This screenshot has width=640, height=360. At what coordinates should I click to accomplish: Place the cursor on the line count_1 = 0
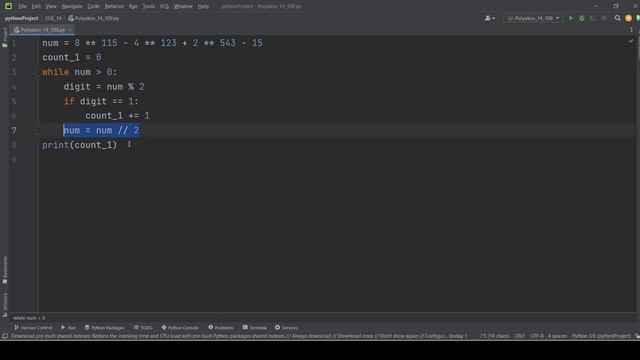pyautogui.click(x=72, y=58)
